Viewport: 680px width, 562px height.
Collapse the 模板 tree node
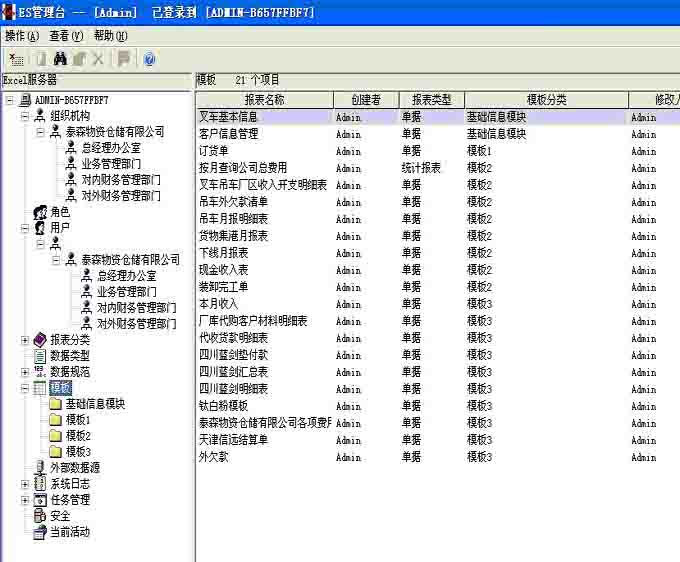25,388
